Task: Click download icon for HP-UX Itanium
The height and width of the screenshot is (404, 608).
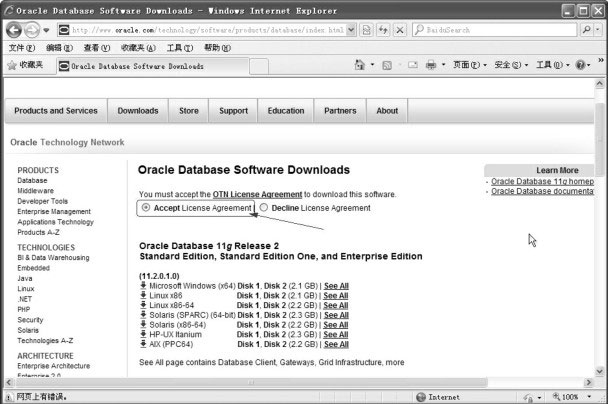Action: pyautogui.click(x=143, y=334)
